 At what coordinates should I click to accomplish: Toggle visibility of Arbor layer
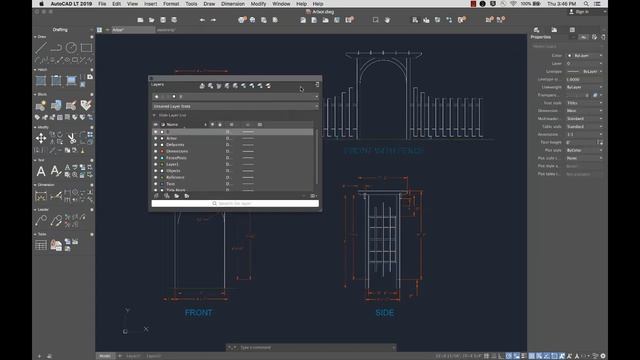(x=156, y=138)
